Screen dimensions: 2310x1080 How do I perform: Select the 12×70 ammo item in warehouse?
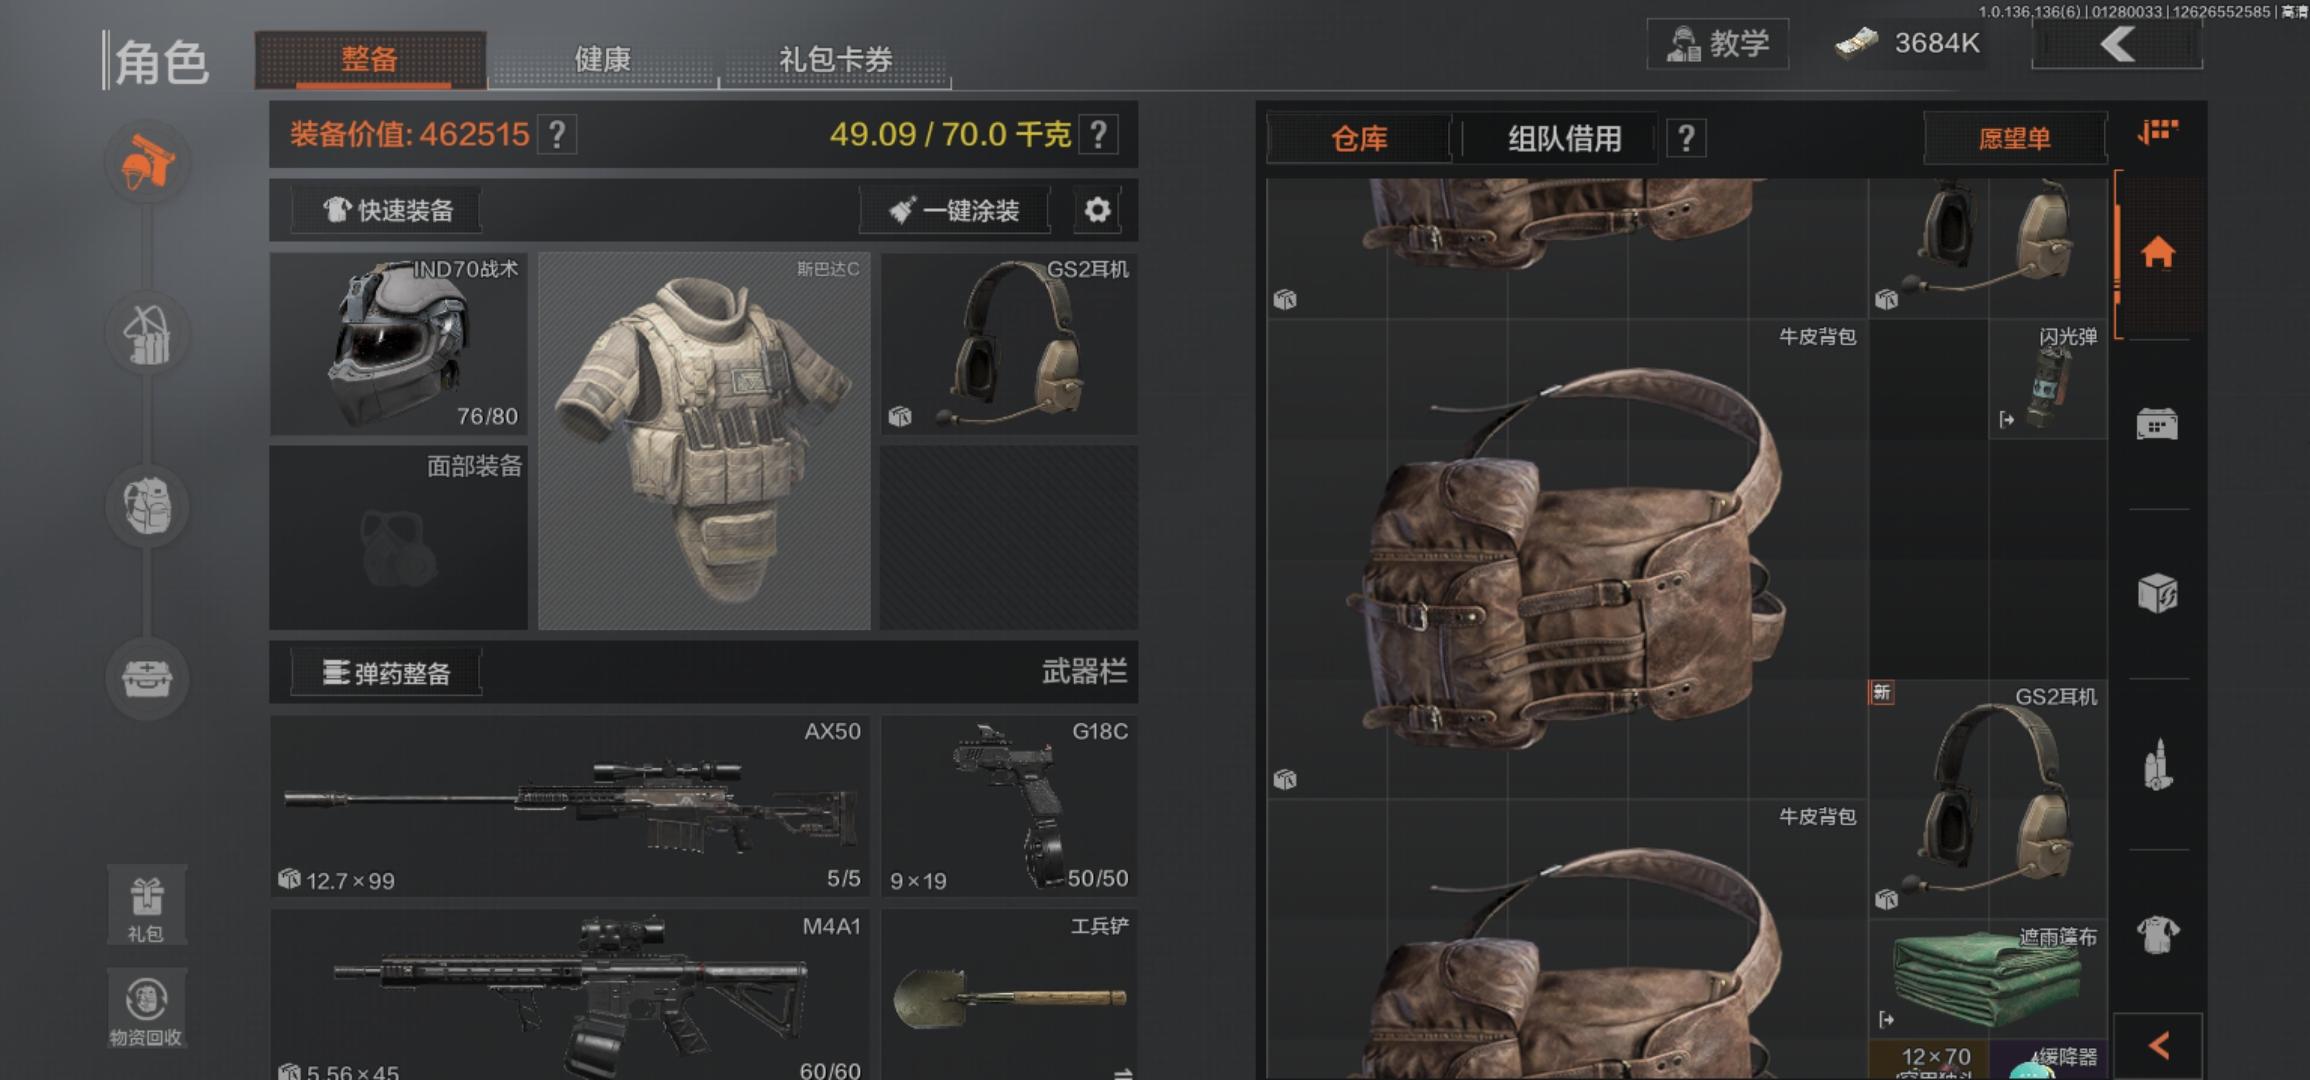click(x=1928, y=1060)
